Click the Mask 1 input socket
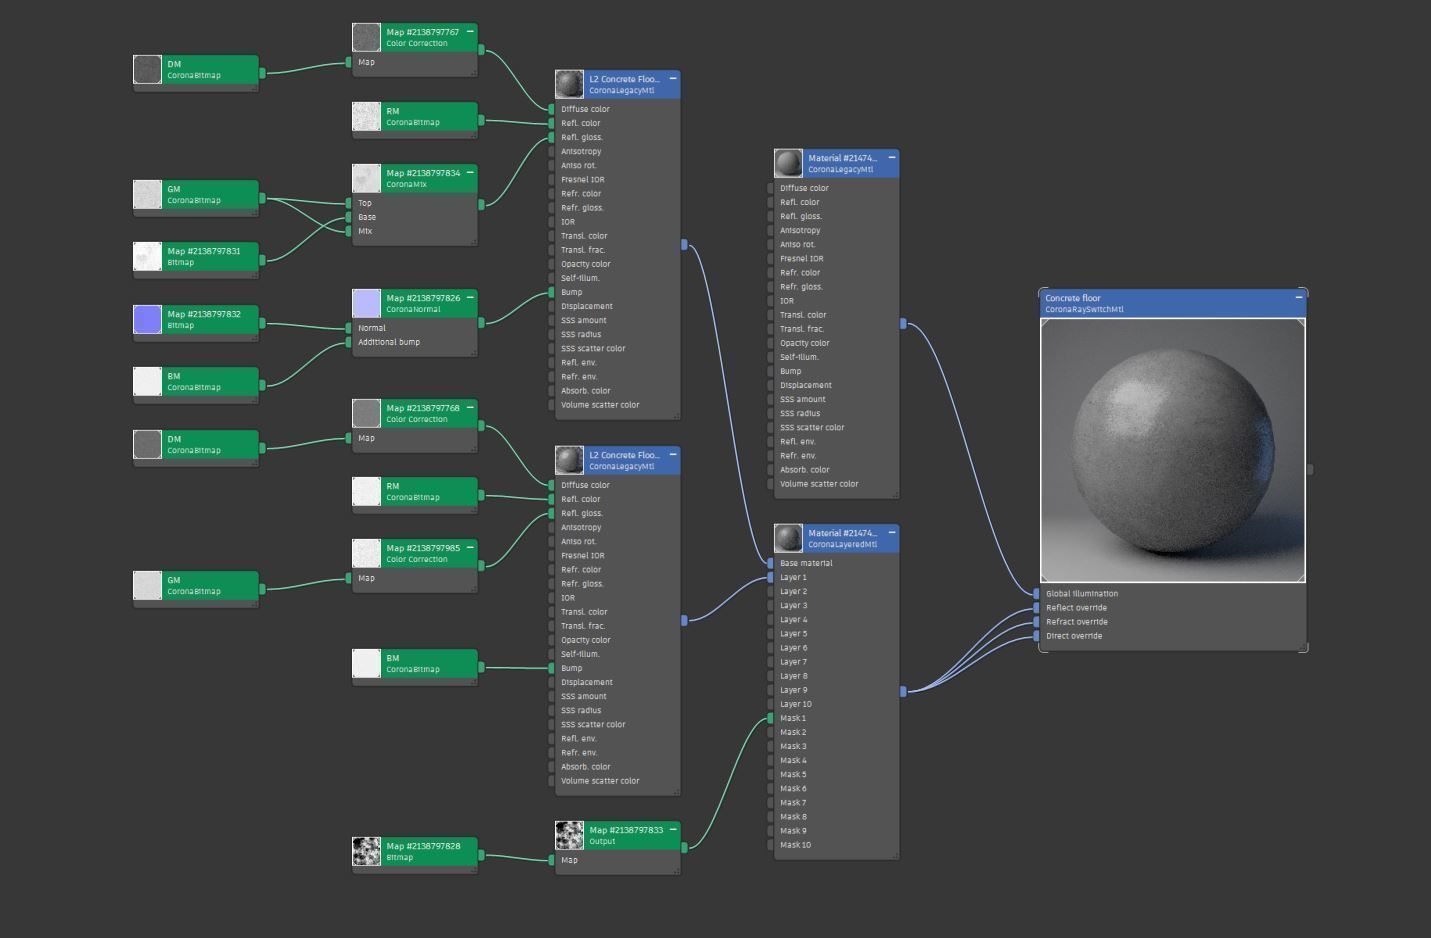Image resolution: width=1431 pixels, height=938 pixels. click(770, 718)
